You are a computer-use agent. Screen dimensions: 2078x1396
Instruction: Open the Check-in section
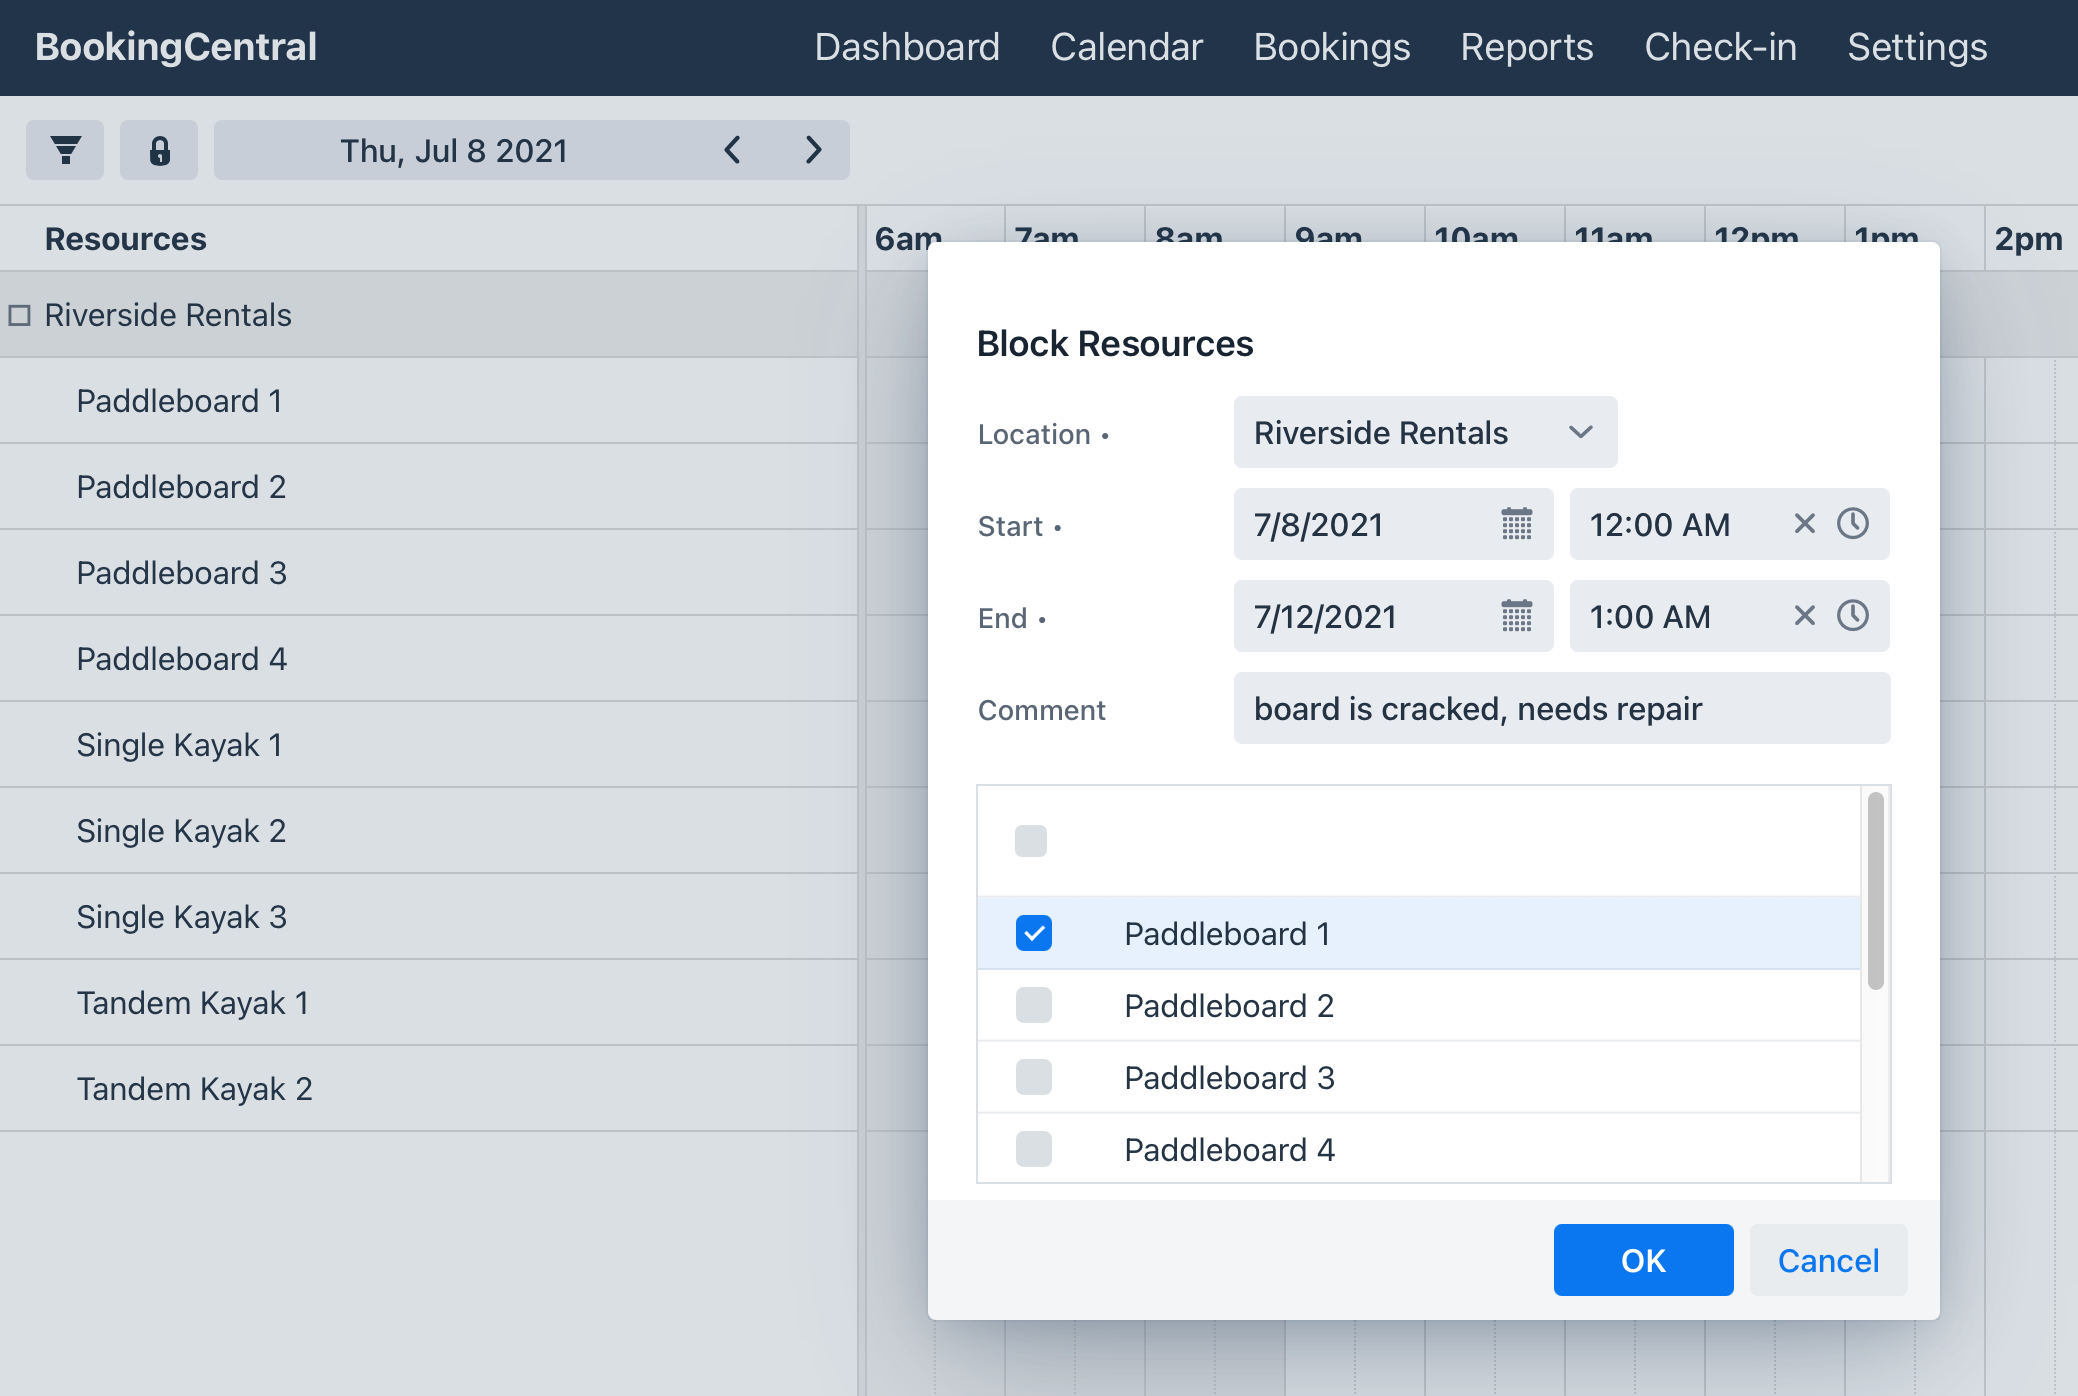(1719, 47)
